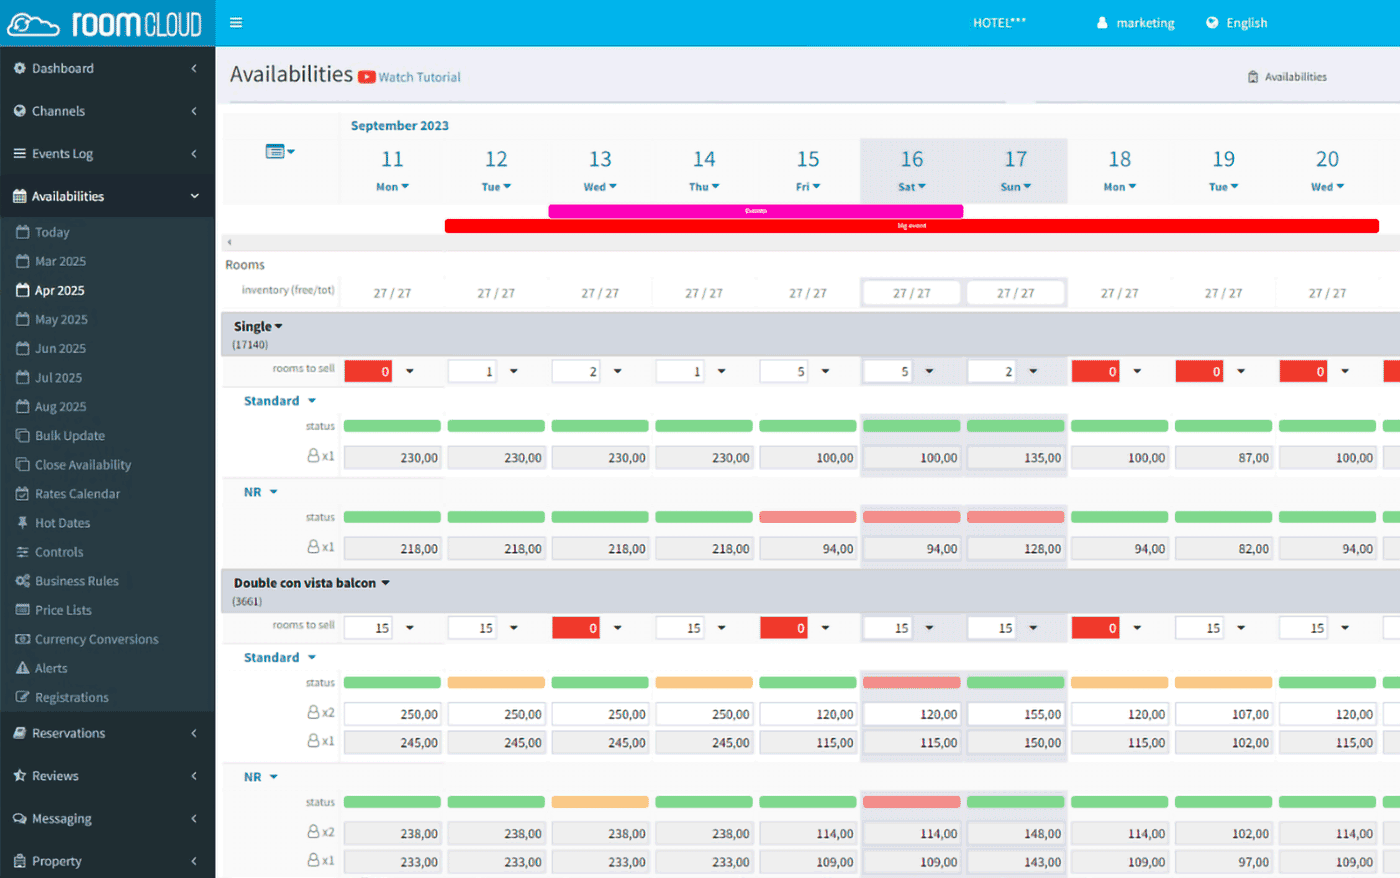1400x878 pixels.
Task: Click Single rooms to sell field for Fri 15
Action: 786,371
